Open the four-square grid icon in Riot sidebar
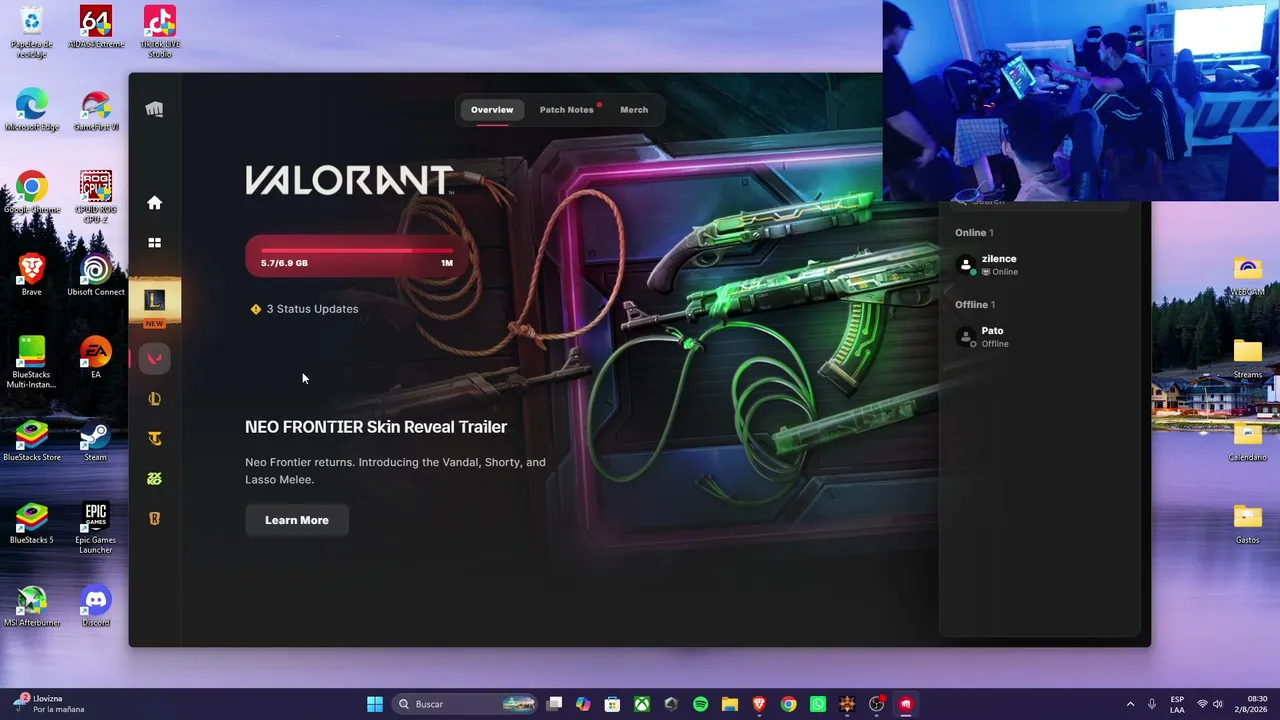The width and height of the screenshot is (1280, 720). (154, 243)
